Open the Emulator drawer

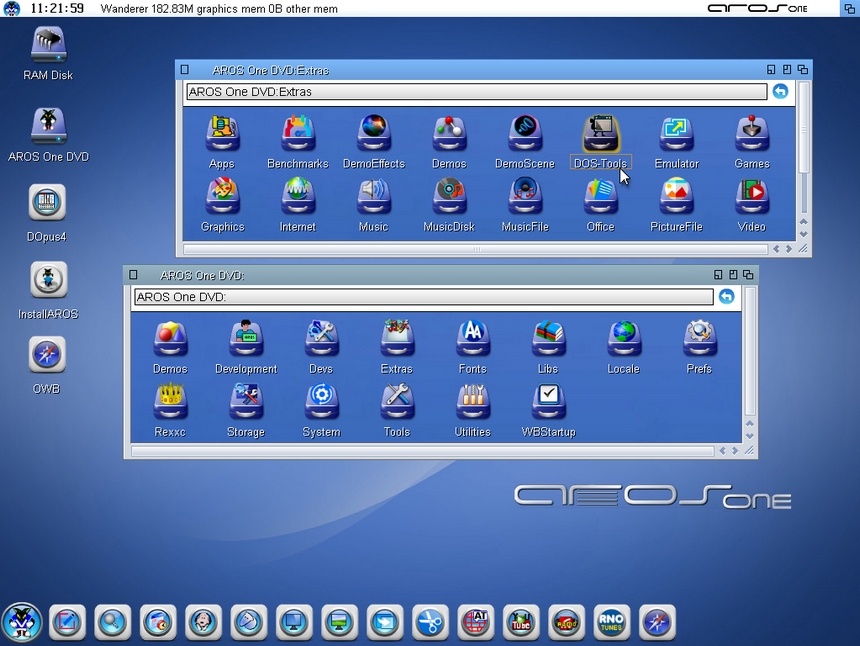click(676, 135)
